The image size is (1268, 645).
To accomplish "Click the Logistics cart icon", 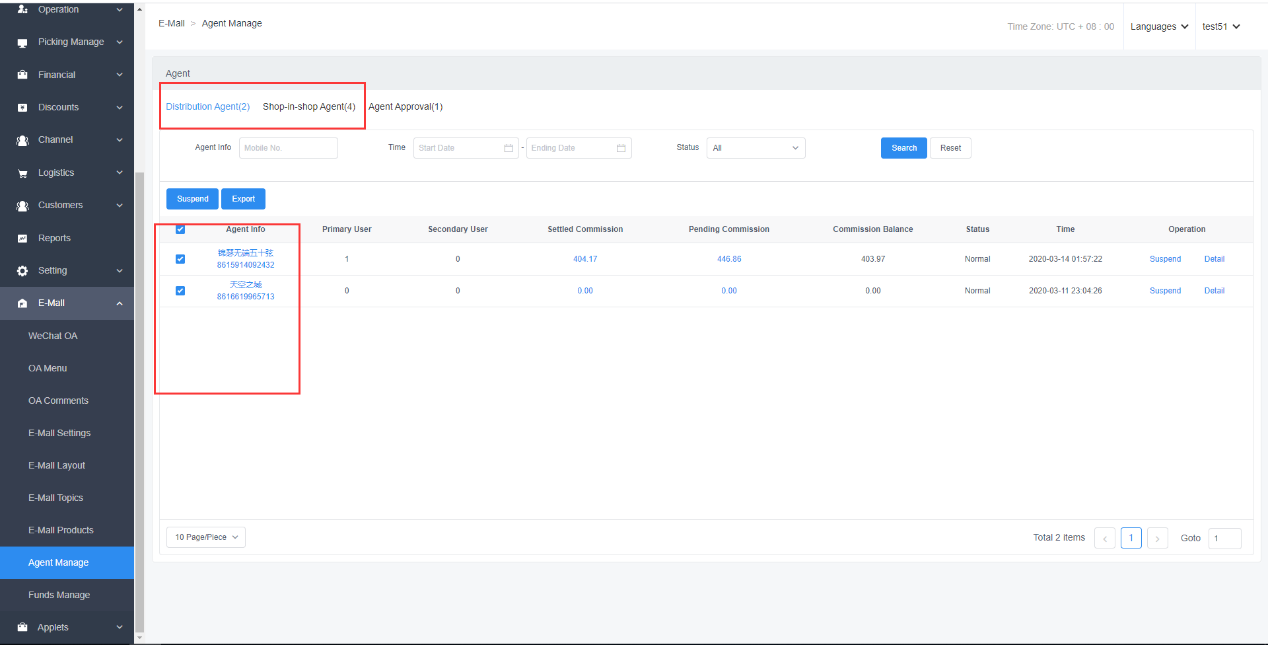I will [x=22, y=173].
